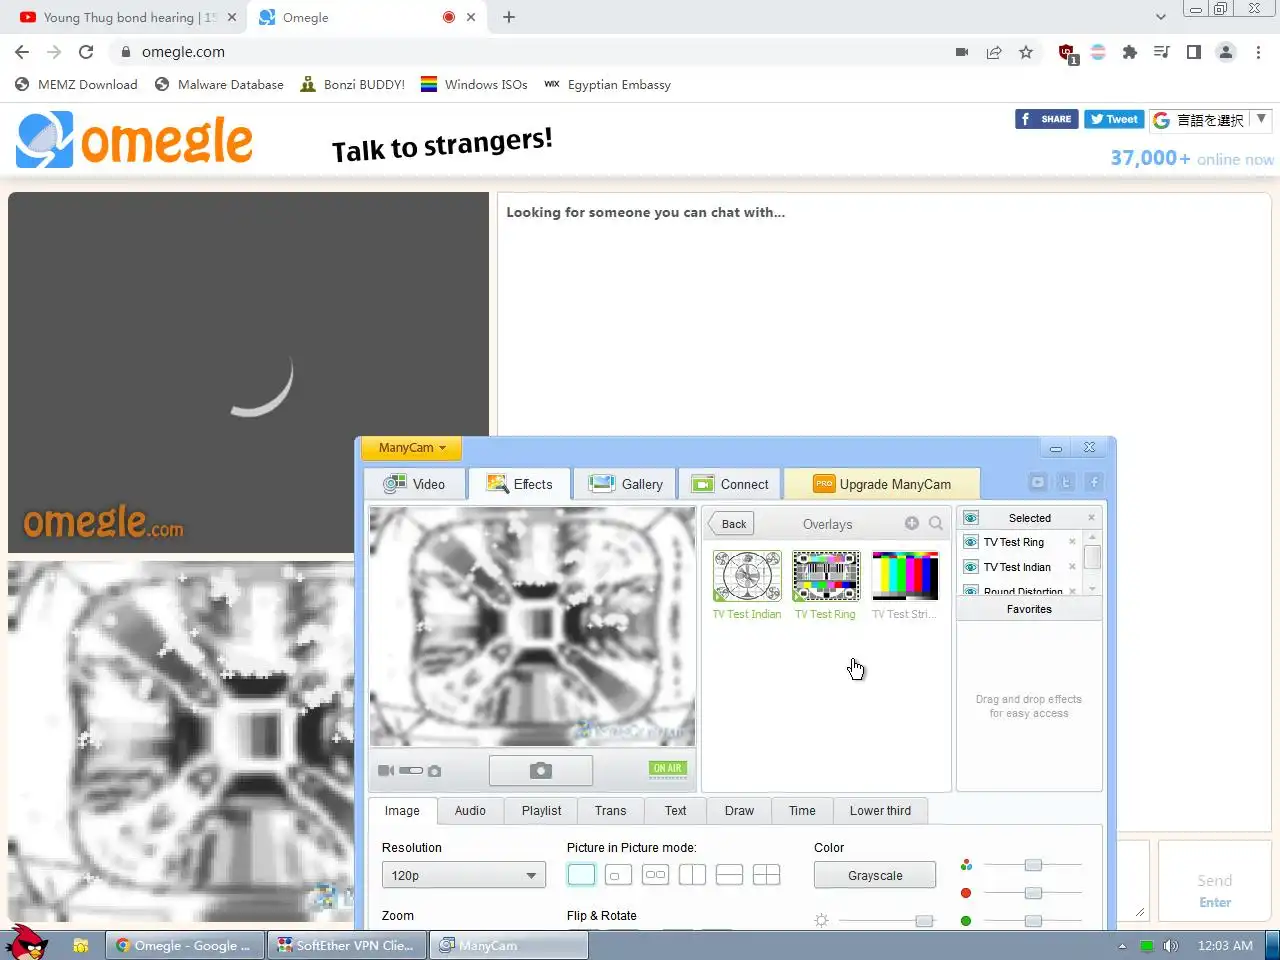Switch to ManyCam Connect tab
The height and width of the screenshot is (960, 1280).
click(730, 484)
